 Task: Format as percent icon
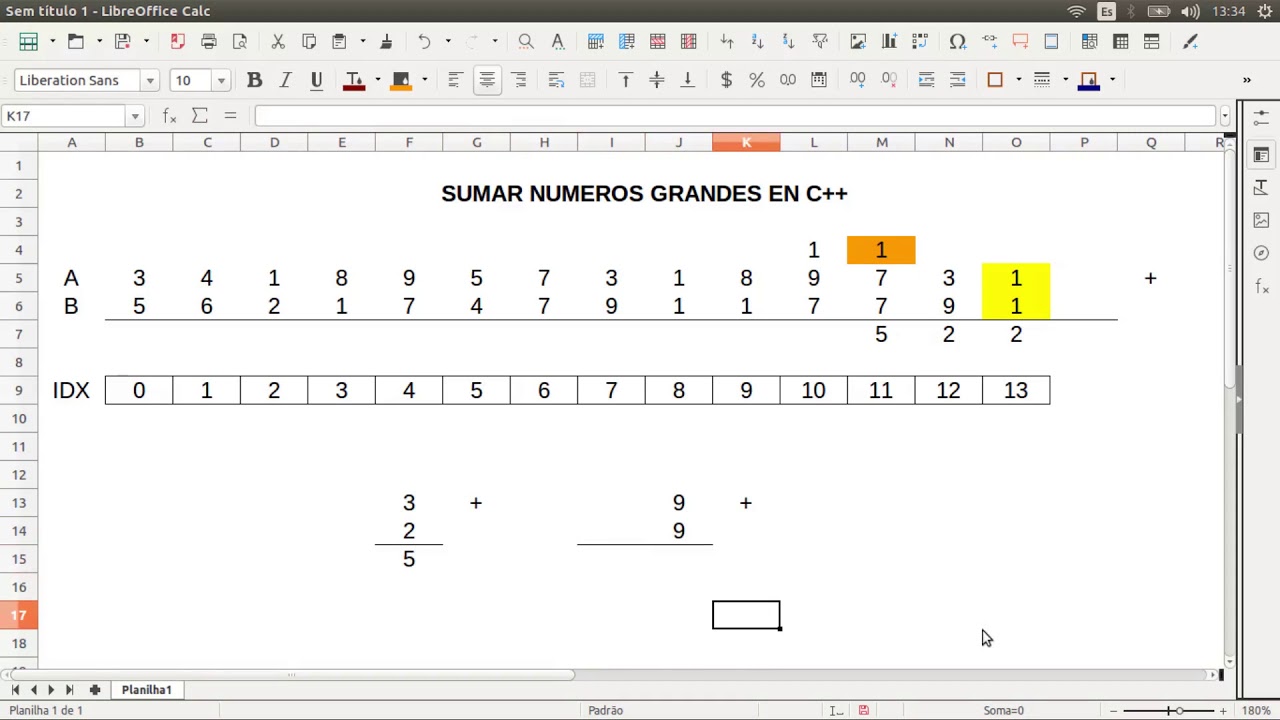click(757, 80)
